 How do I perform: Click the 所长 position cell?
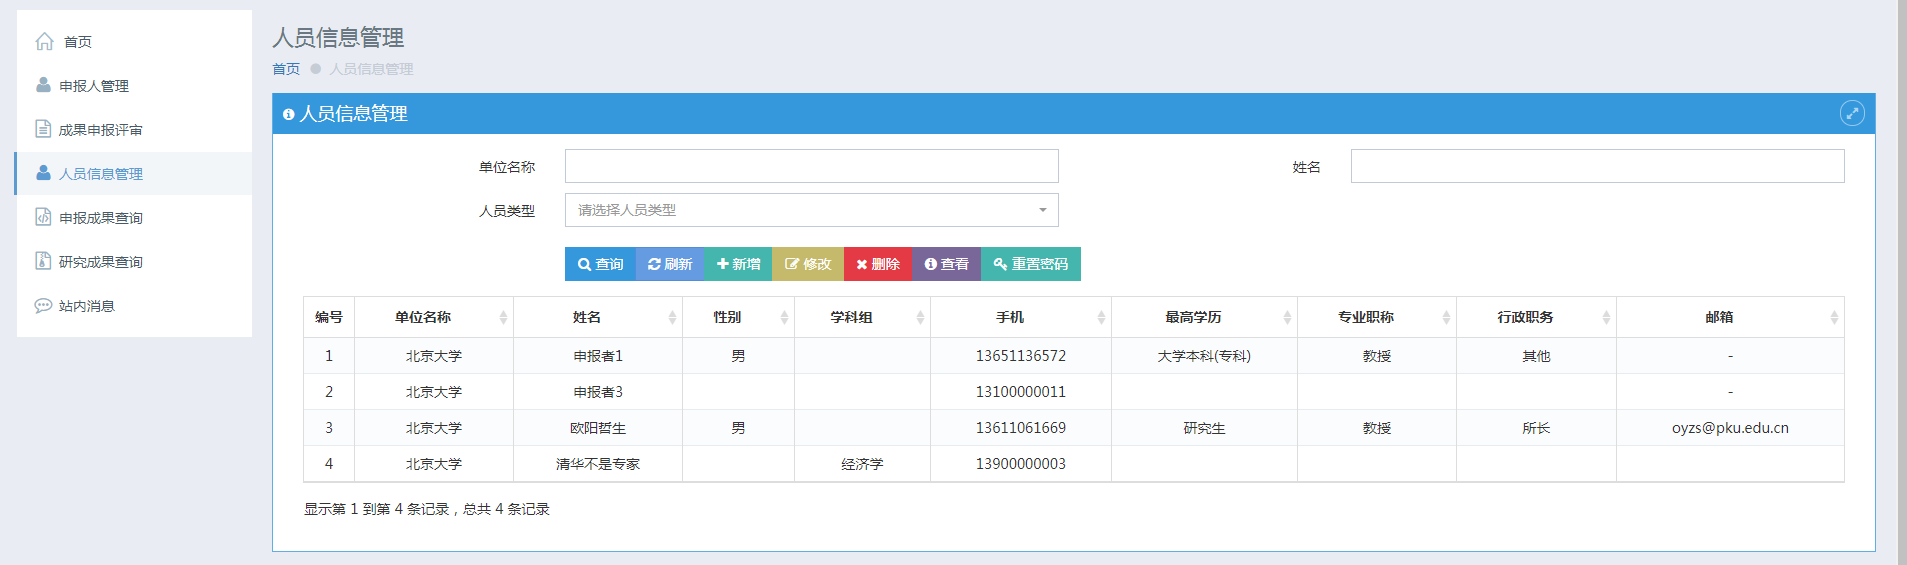pyautogui.click(x=1536, y=428)
